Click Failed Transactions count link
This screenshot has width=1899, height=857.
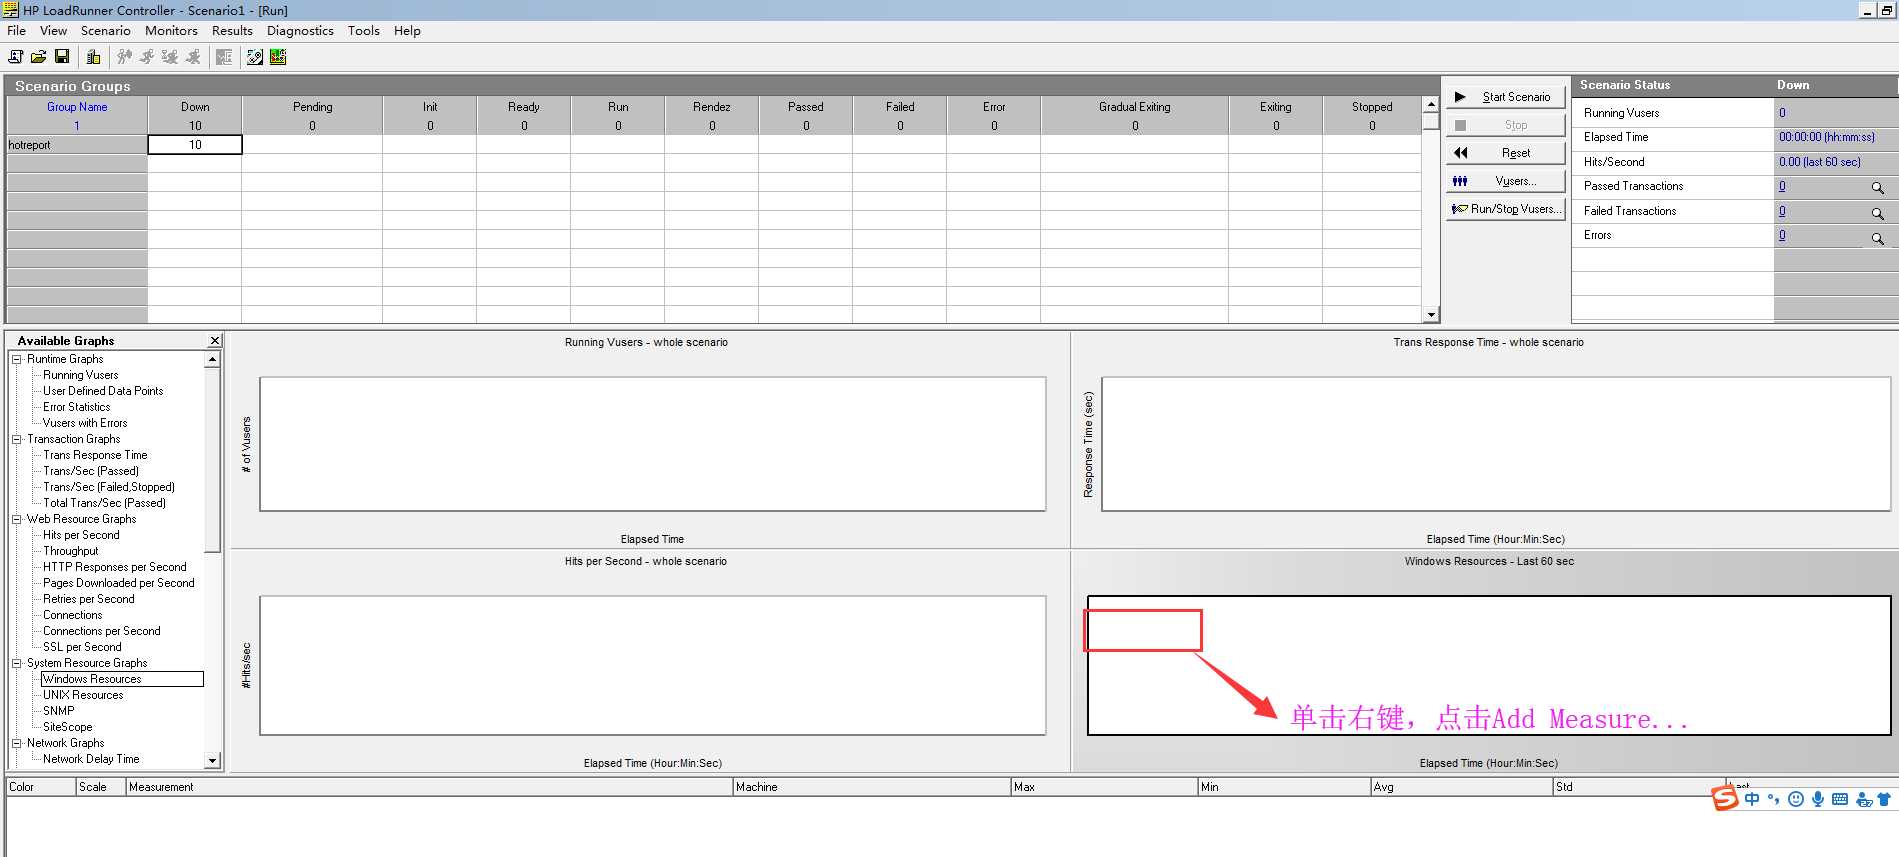1782,211
